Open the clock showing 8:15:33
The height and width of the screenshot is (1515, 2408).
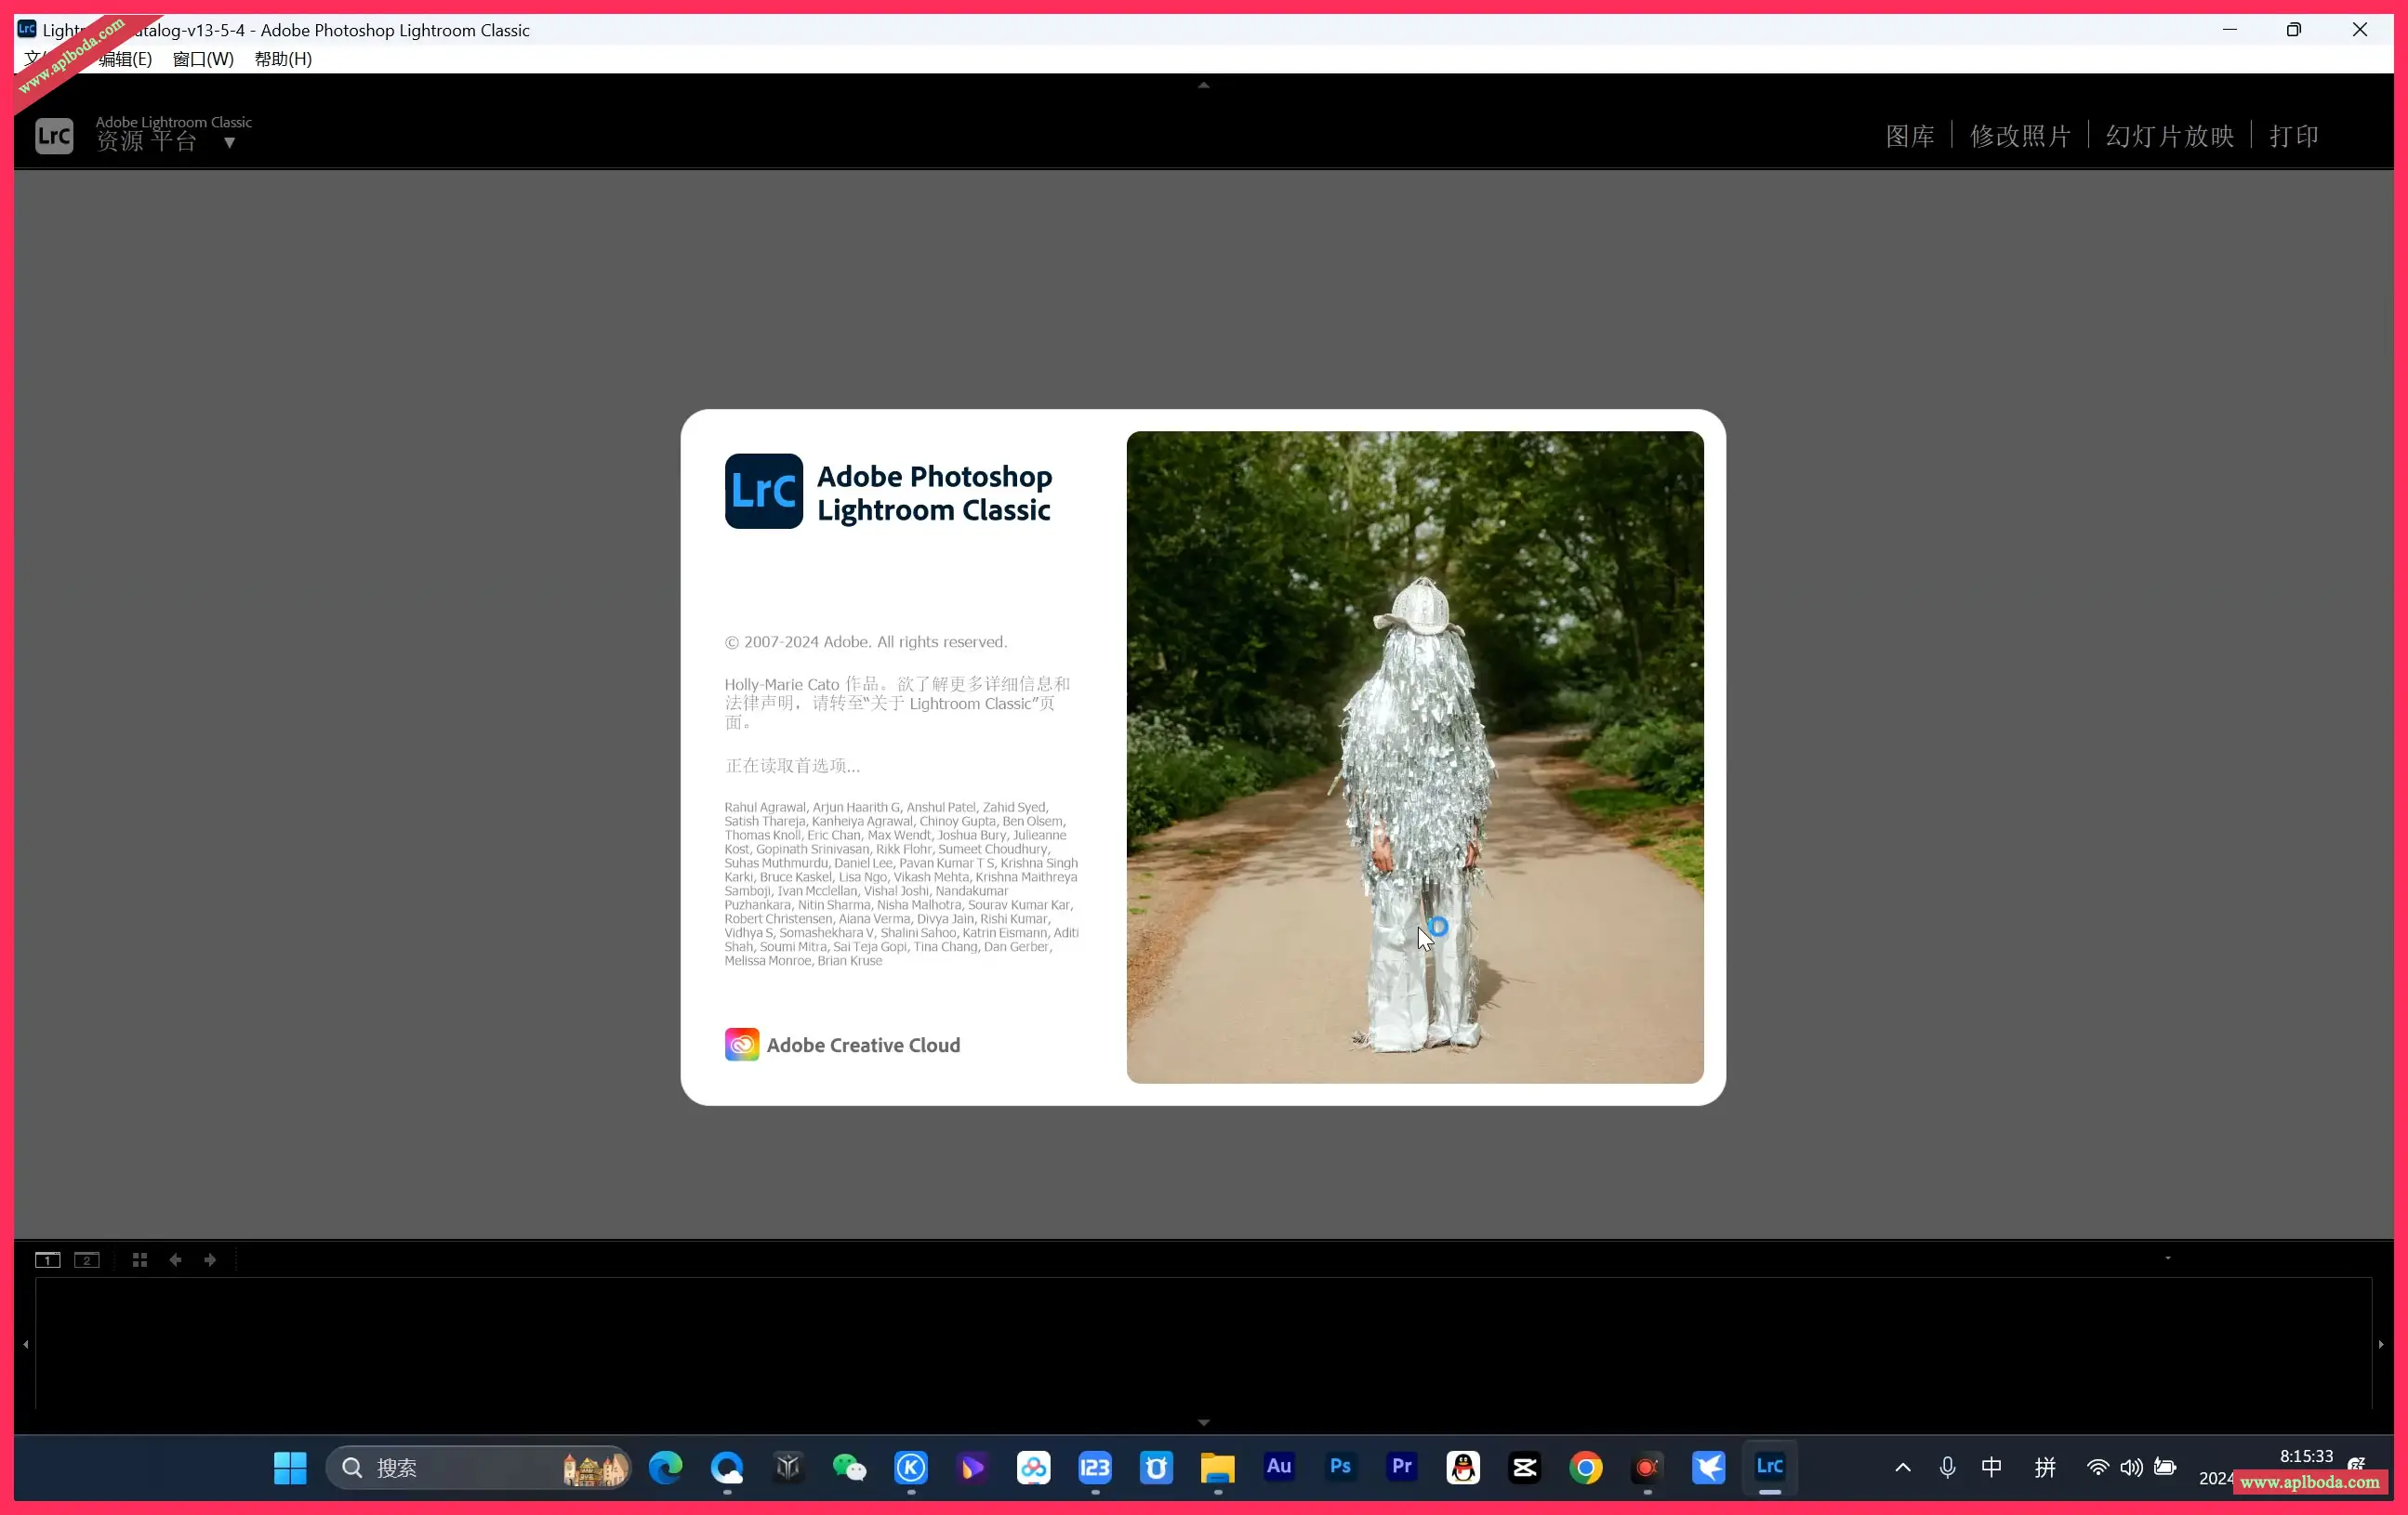tap(2306, 1456)
